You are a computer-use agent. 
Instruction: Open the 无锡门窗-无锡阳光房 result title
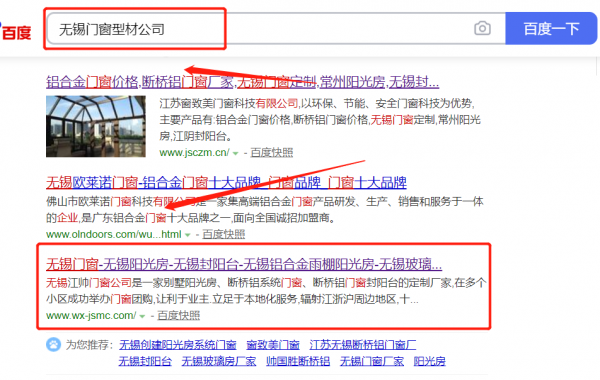(x=244, y=264)
